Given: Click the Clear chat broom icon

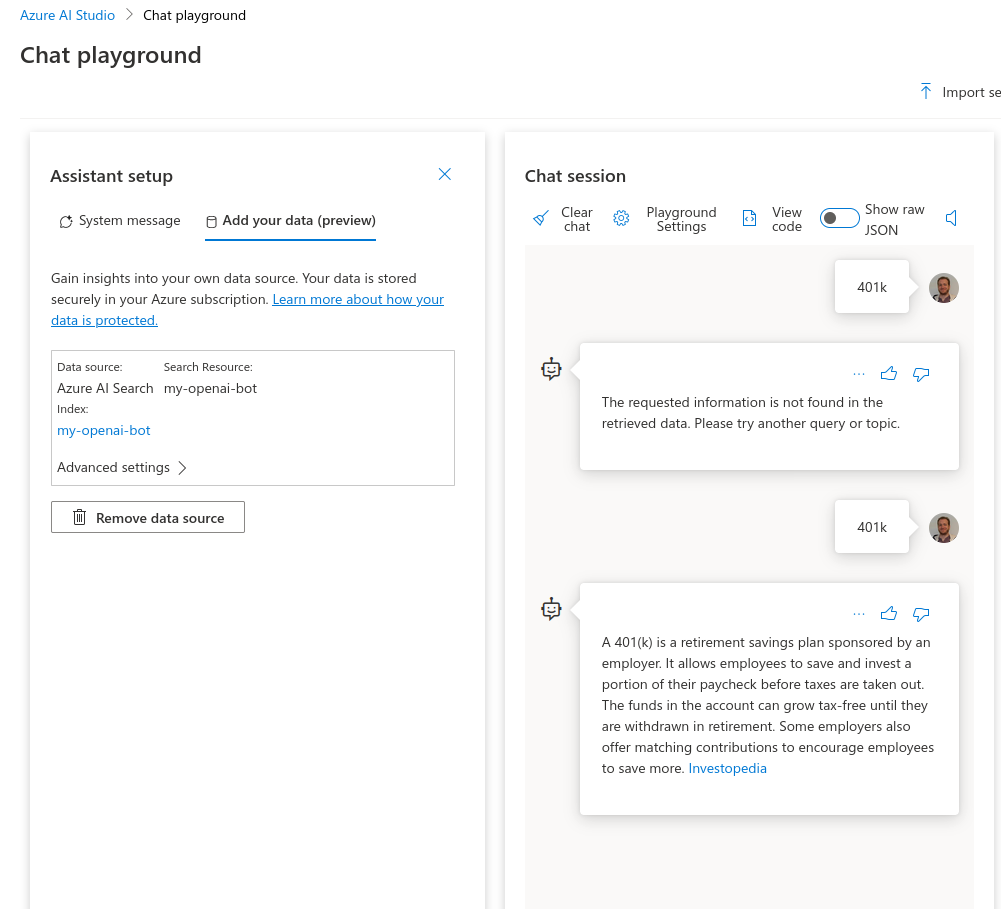Looking at the screenshot, I should tap(541, 218).
